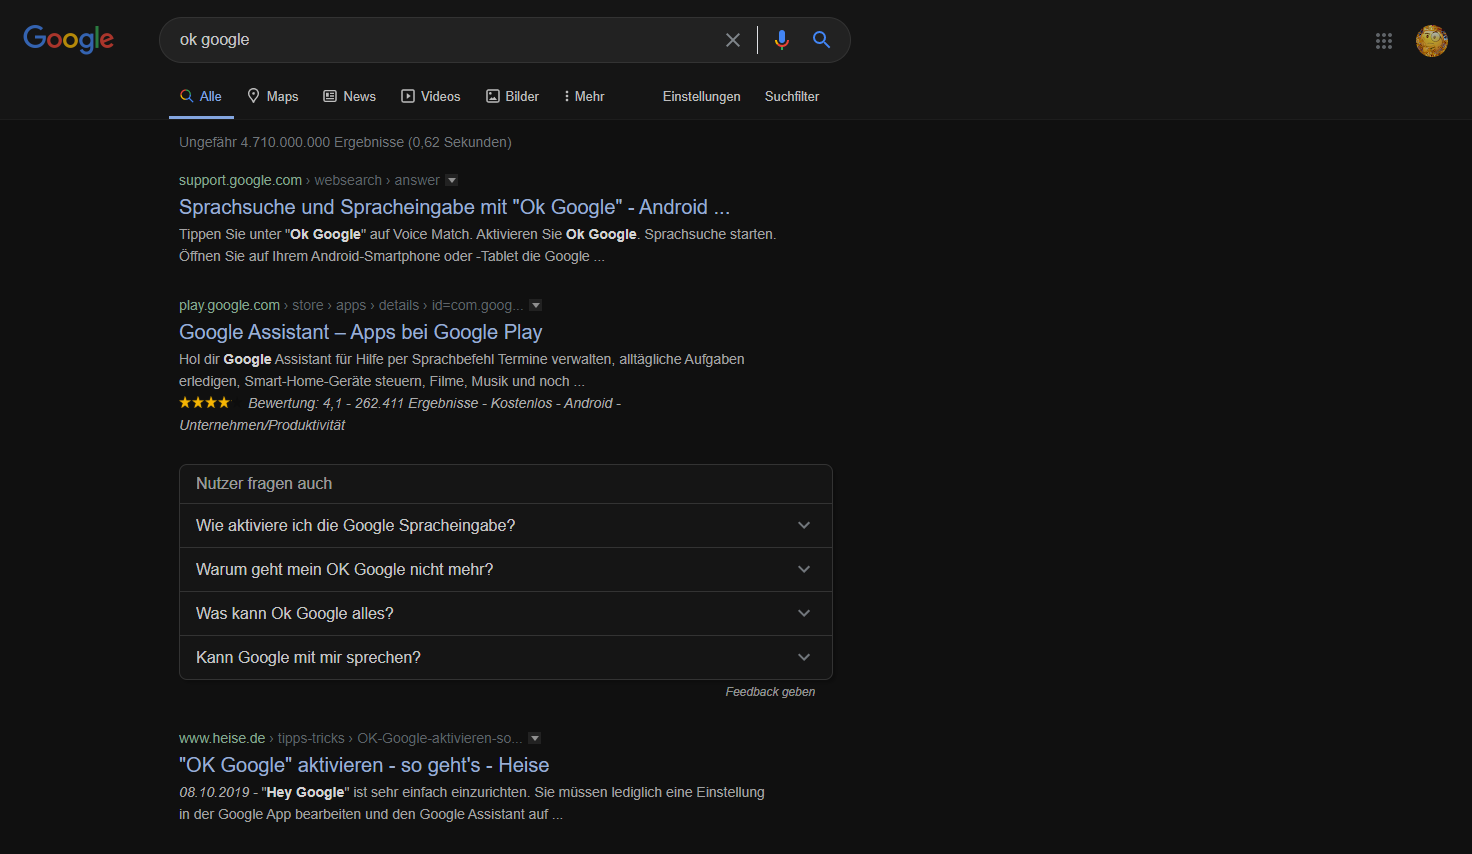Open the Mehr menu
The width and height of the screenshot is (1472, 854).
[584, 97]
